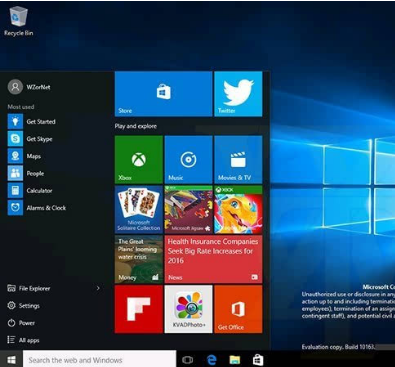Launch the Movies & TV tile
The height and width of the screenshot is (367, 395).
point(238,160)
